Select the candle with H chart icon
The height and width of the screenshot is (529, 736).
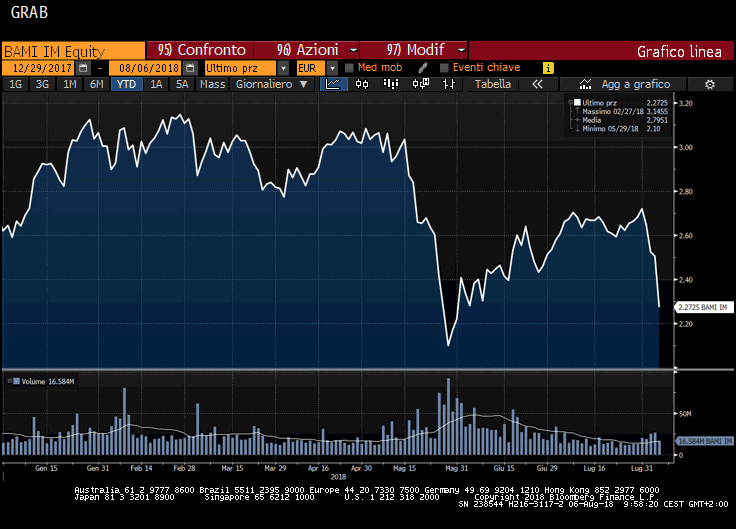point(420,84)
